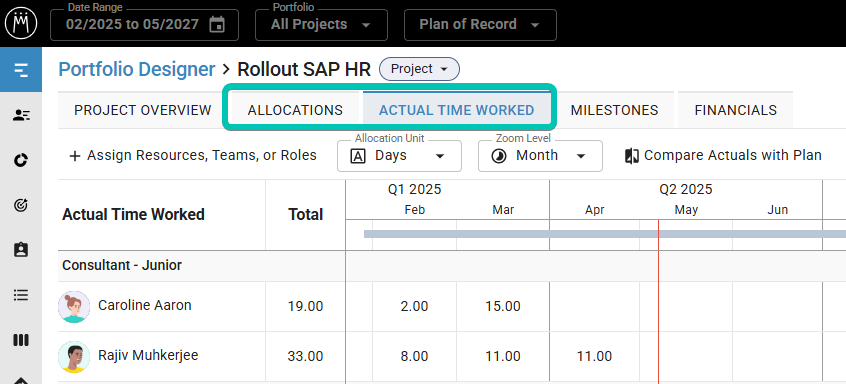The width and height of the screenshot is (846, 384).
Task: Open the target goals sidebar icon
Action: point(21,205)
